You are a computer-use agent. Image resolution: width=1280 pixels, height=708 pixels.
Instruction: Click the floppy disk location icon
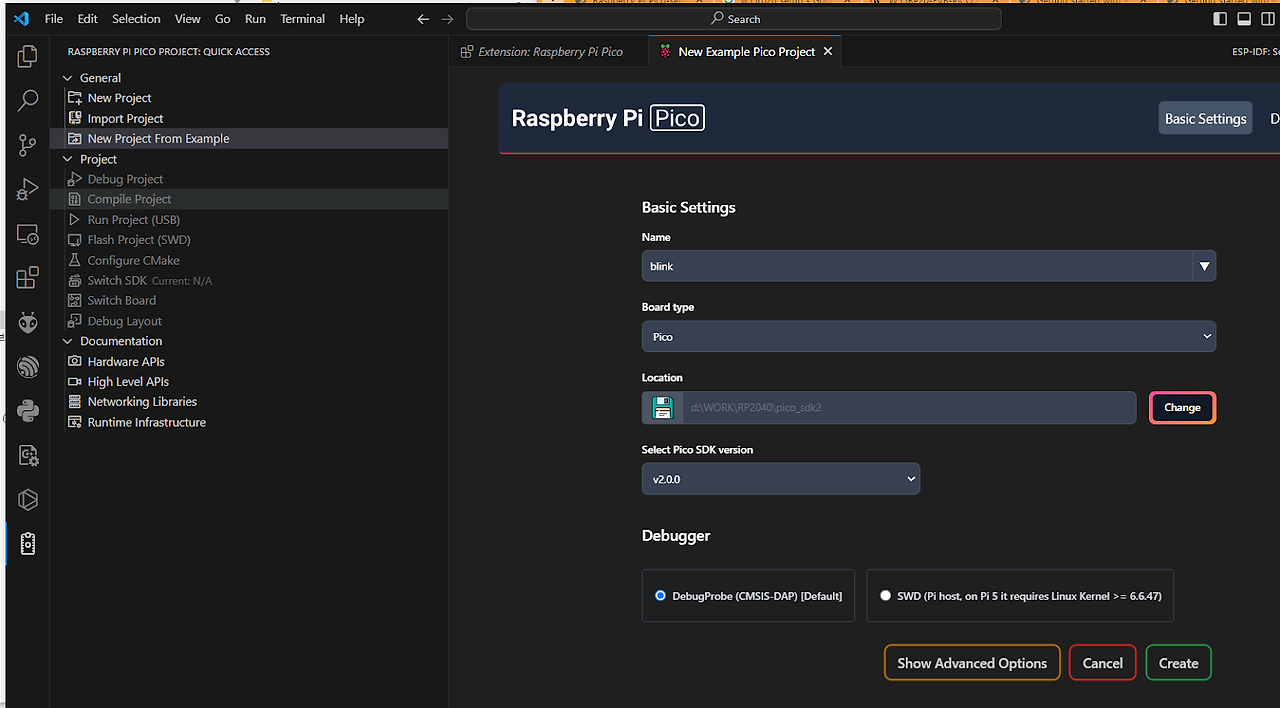click(x=662, y=407)
